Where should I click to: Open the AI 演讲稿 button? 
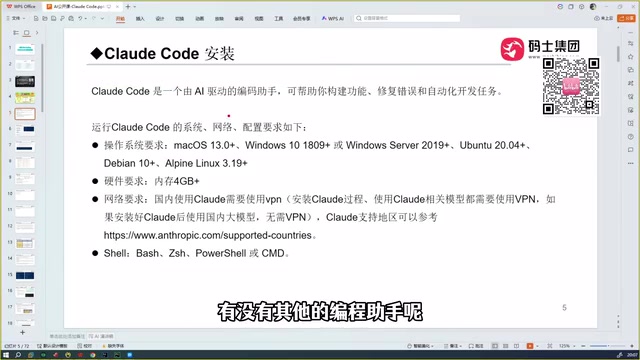(101, 336)
